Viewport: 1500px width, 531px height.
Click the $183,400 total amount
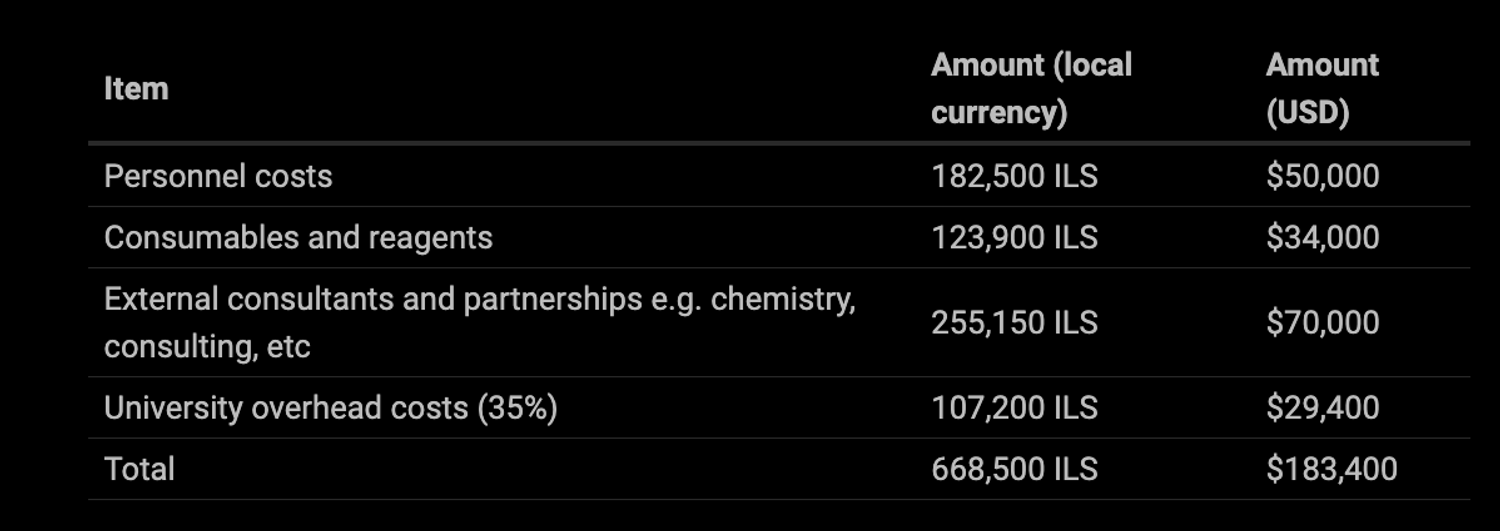1331,469
